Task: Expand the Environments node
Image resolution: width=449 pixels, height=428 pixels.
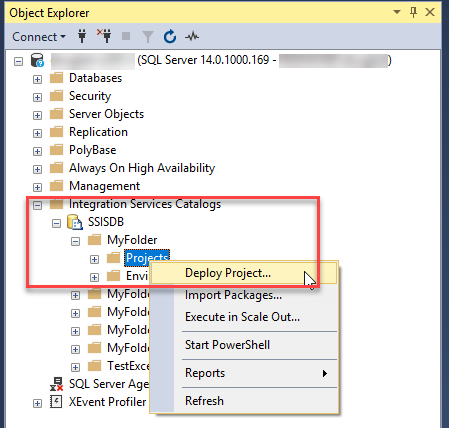Action: pyautogui.click(x=94, y=277)
